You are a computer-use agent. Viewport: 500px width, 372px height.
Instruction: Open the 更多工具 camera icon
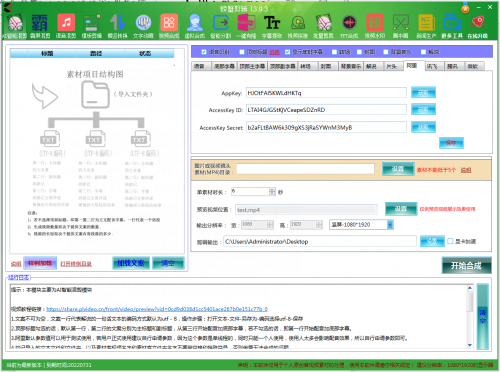pos(452,23)
